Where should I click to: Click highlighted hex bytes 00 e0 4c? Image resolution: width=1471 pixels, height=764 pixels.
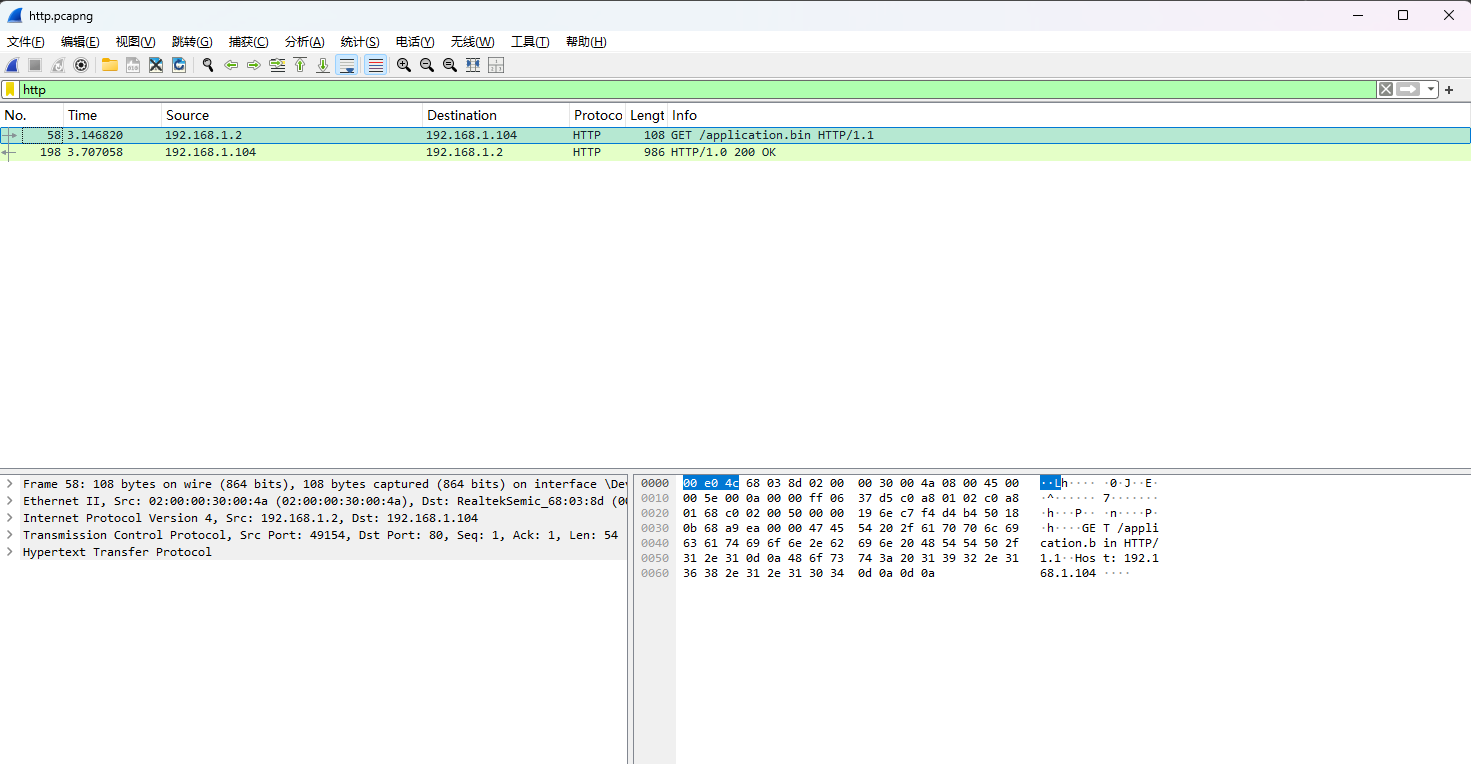click(x=711, y=483)
